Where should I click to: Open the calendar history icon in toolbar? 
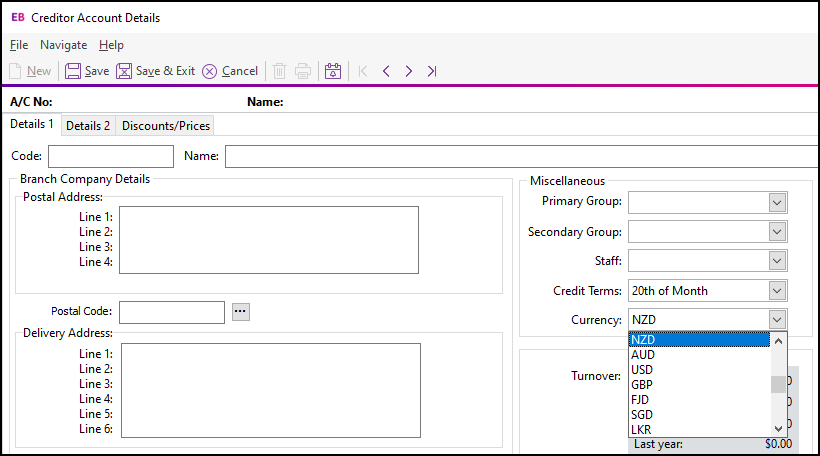(x=334, y=71)
